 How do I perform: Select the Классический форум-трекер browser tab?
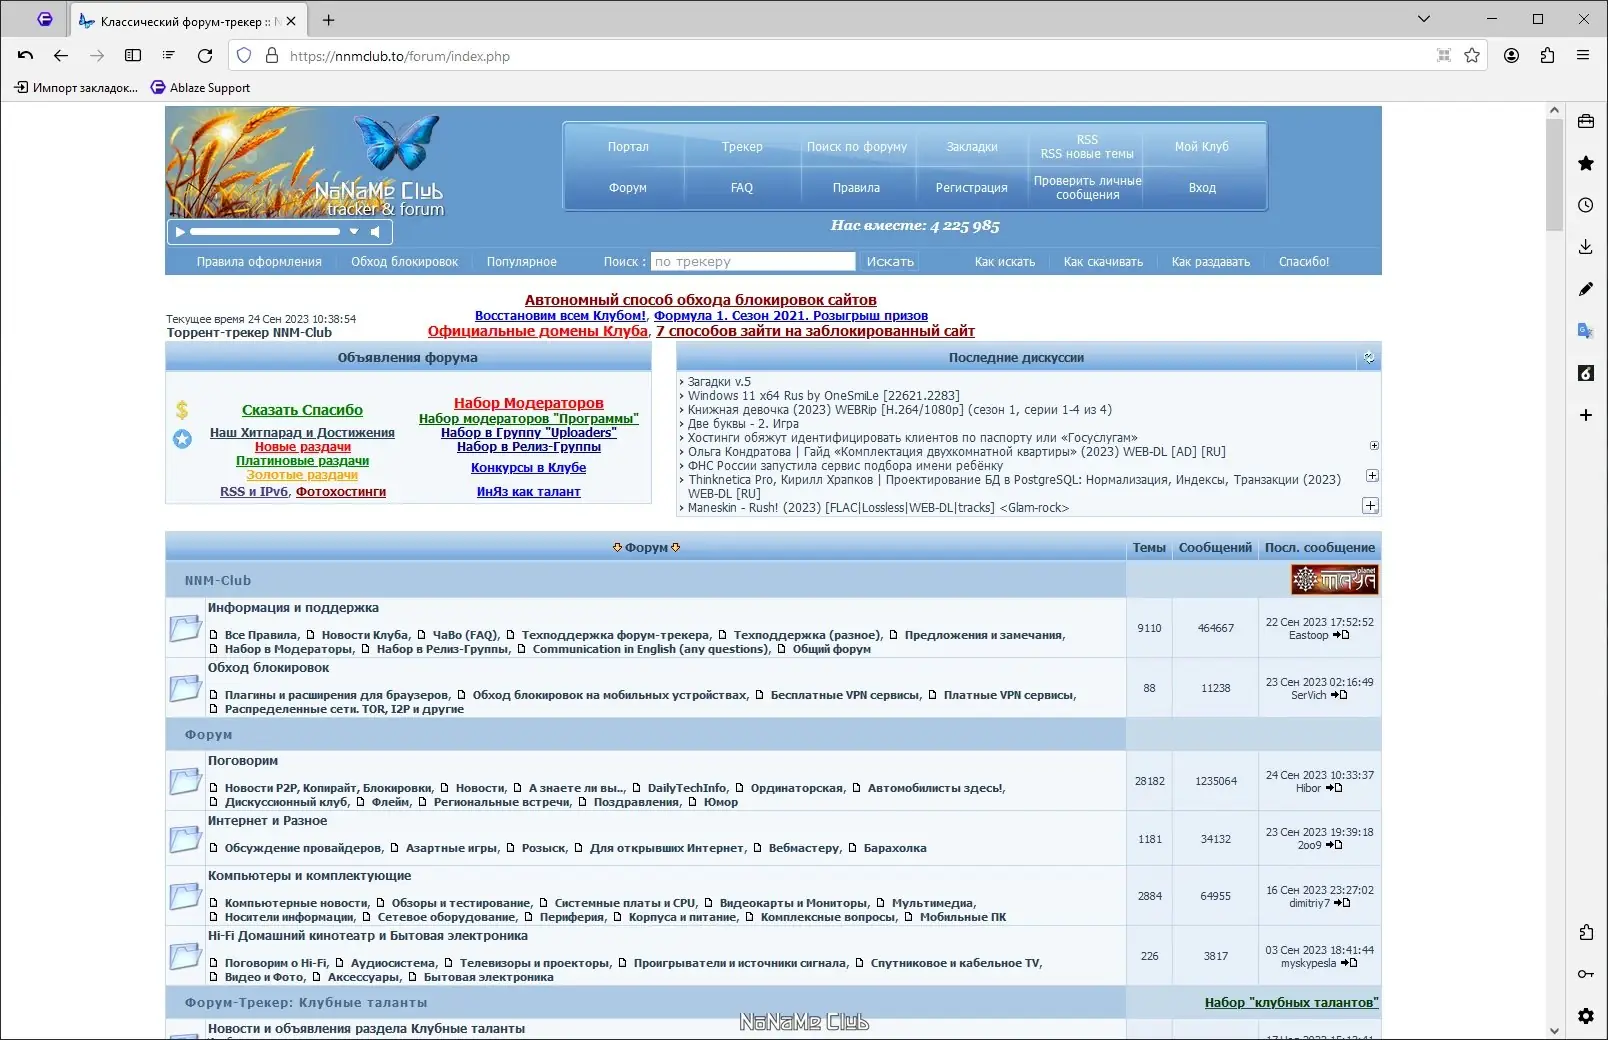(x=188, y=20)
